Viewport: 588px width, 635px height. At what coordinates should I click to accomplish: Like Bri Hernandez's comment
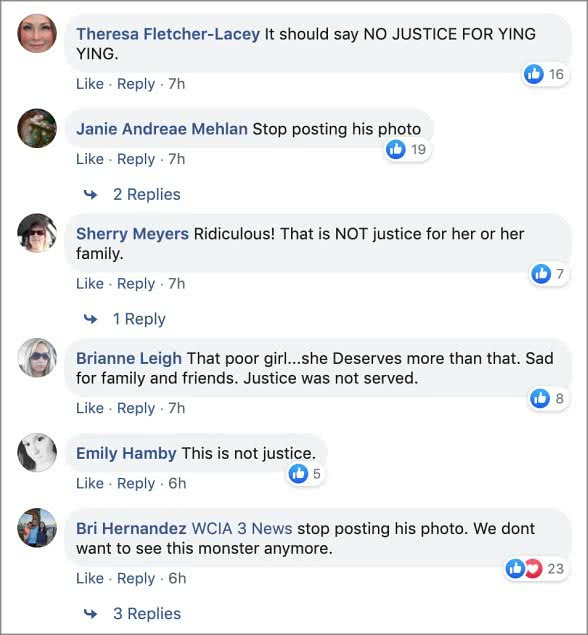click(90, 578)
